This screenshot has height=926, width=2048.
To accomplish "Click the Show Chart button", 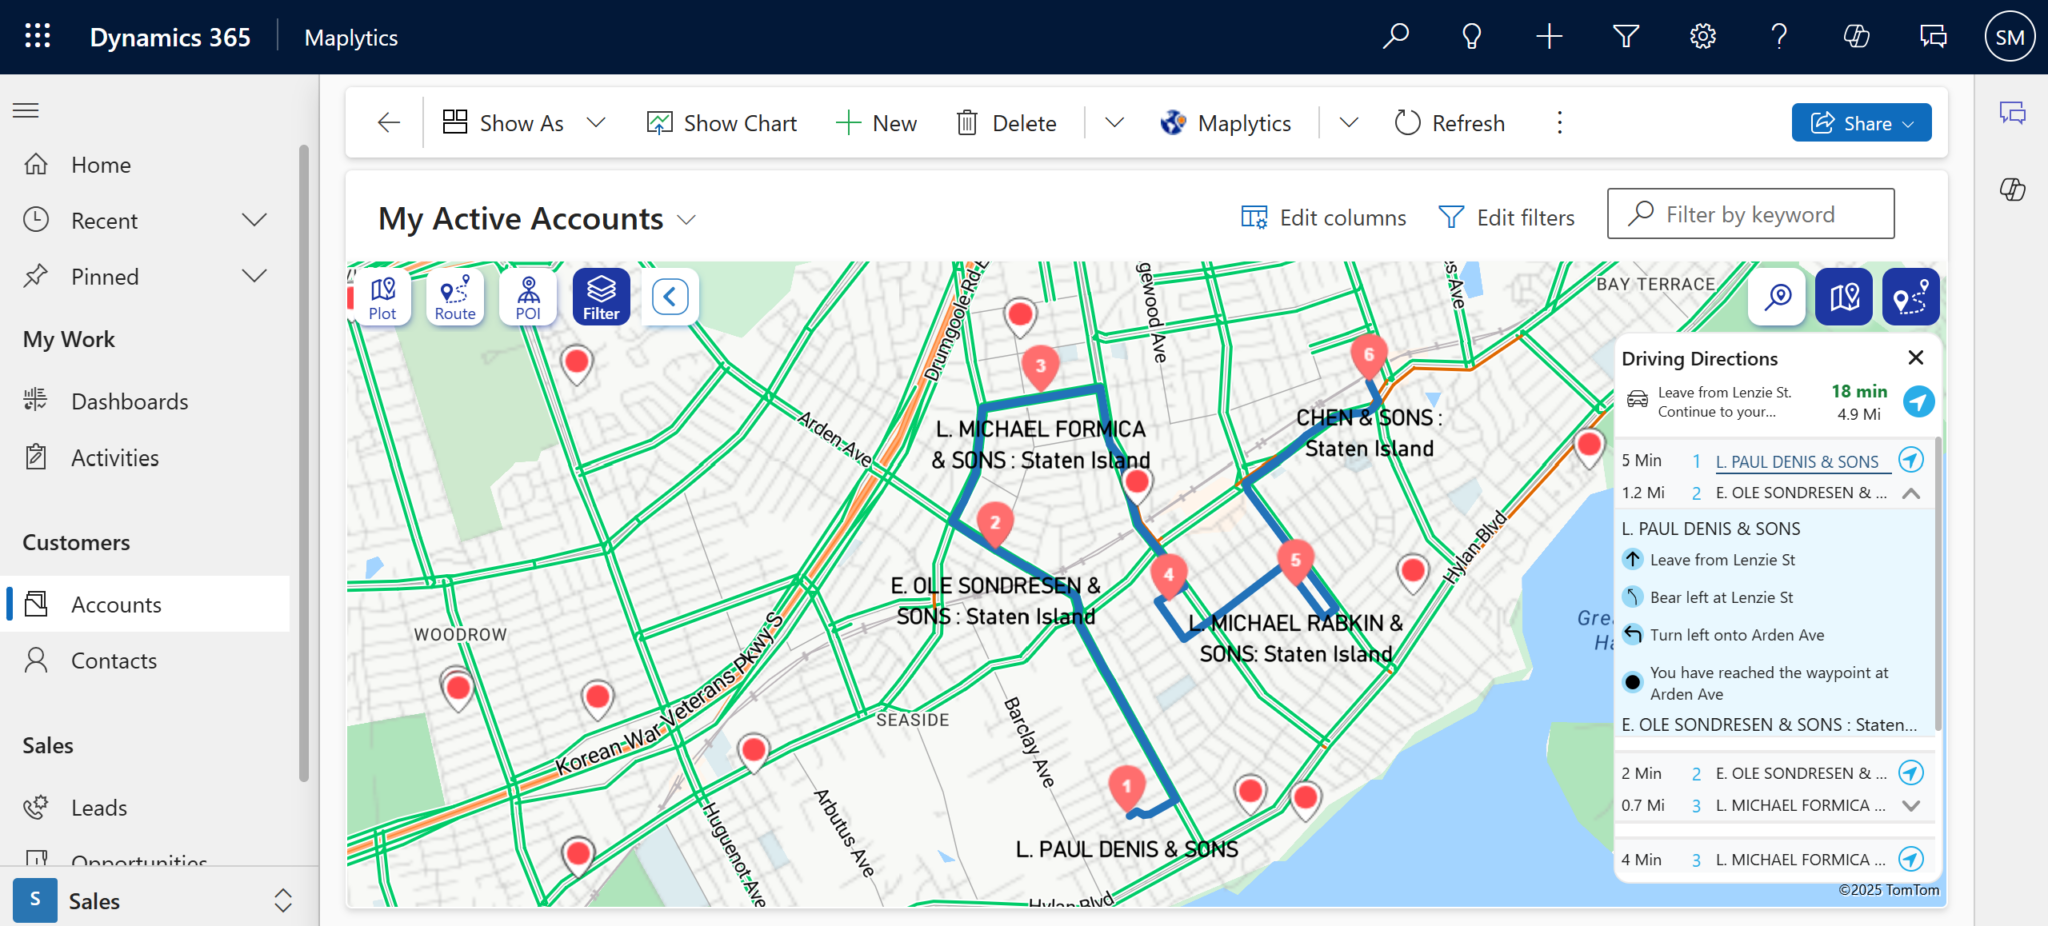I will click(722, 123).
